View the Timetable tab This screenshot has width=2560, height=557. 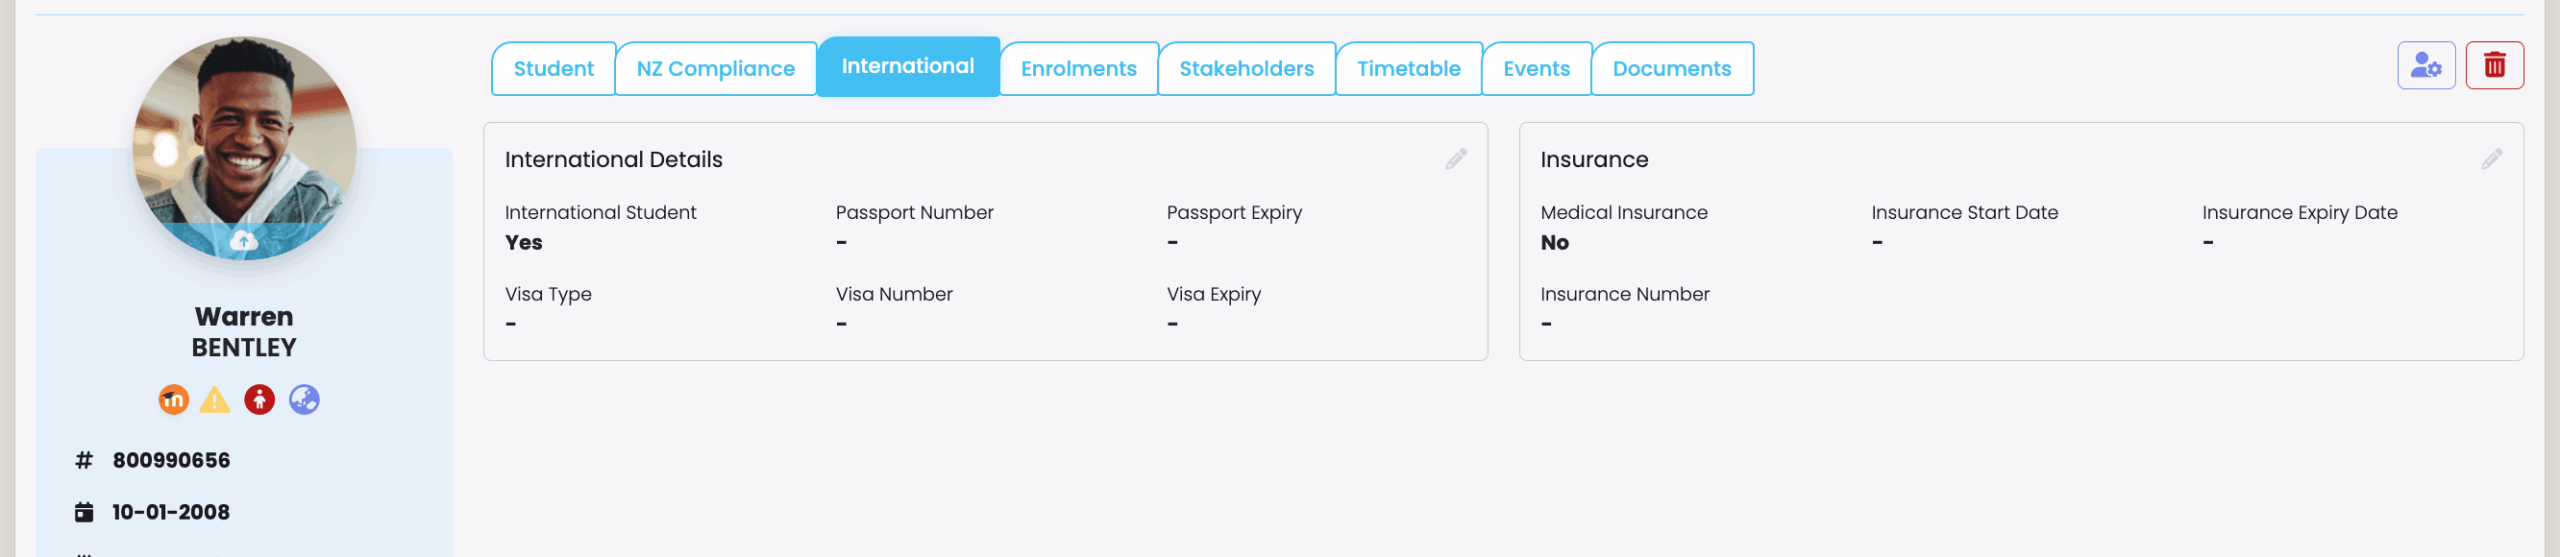(1409, 69)
